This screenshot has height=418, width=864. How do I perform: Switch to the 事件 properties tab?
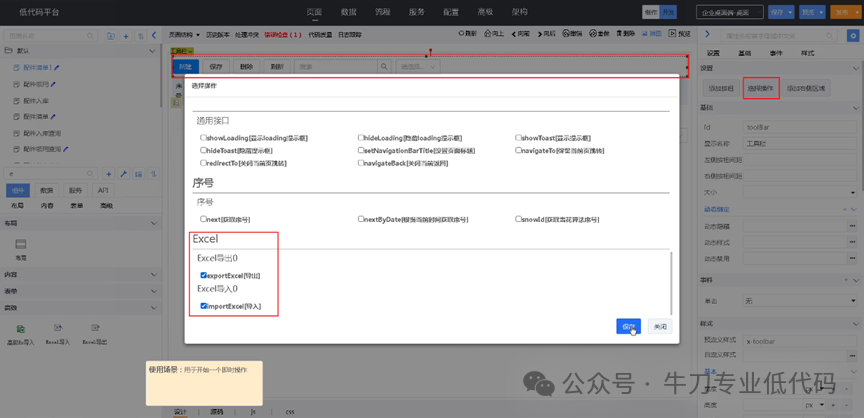[775, 53]
